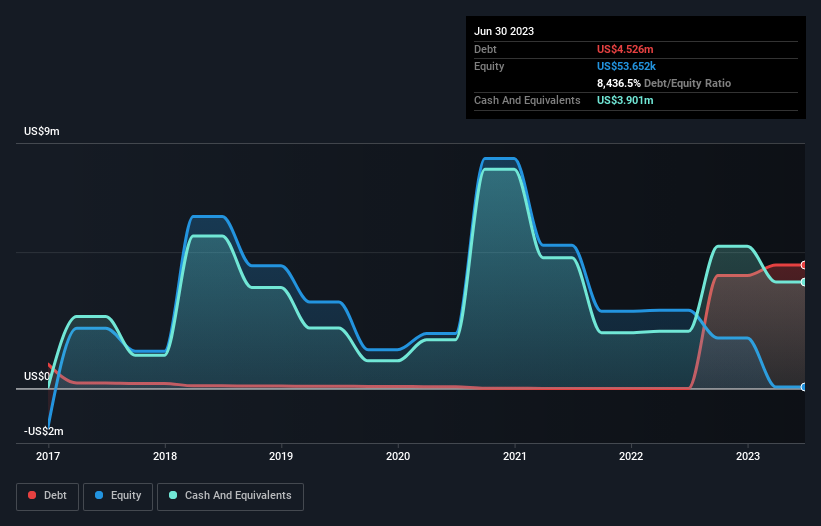Select the 2017 x-axis label
This screenshot has width=821, height=526.
click(48, 456)
